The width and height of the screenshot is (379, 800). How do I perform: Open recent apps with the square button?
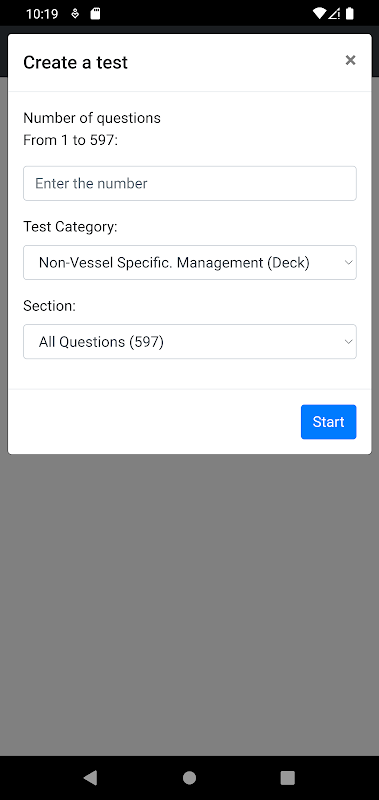288,778
